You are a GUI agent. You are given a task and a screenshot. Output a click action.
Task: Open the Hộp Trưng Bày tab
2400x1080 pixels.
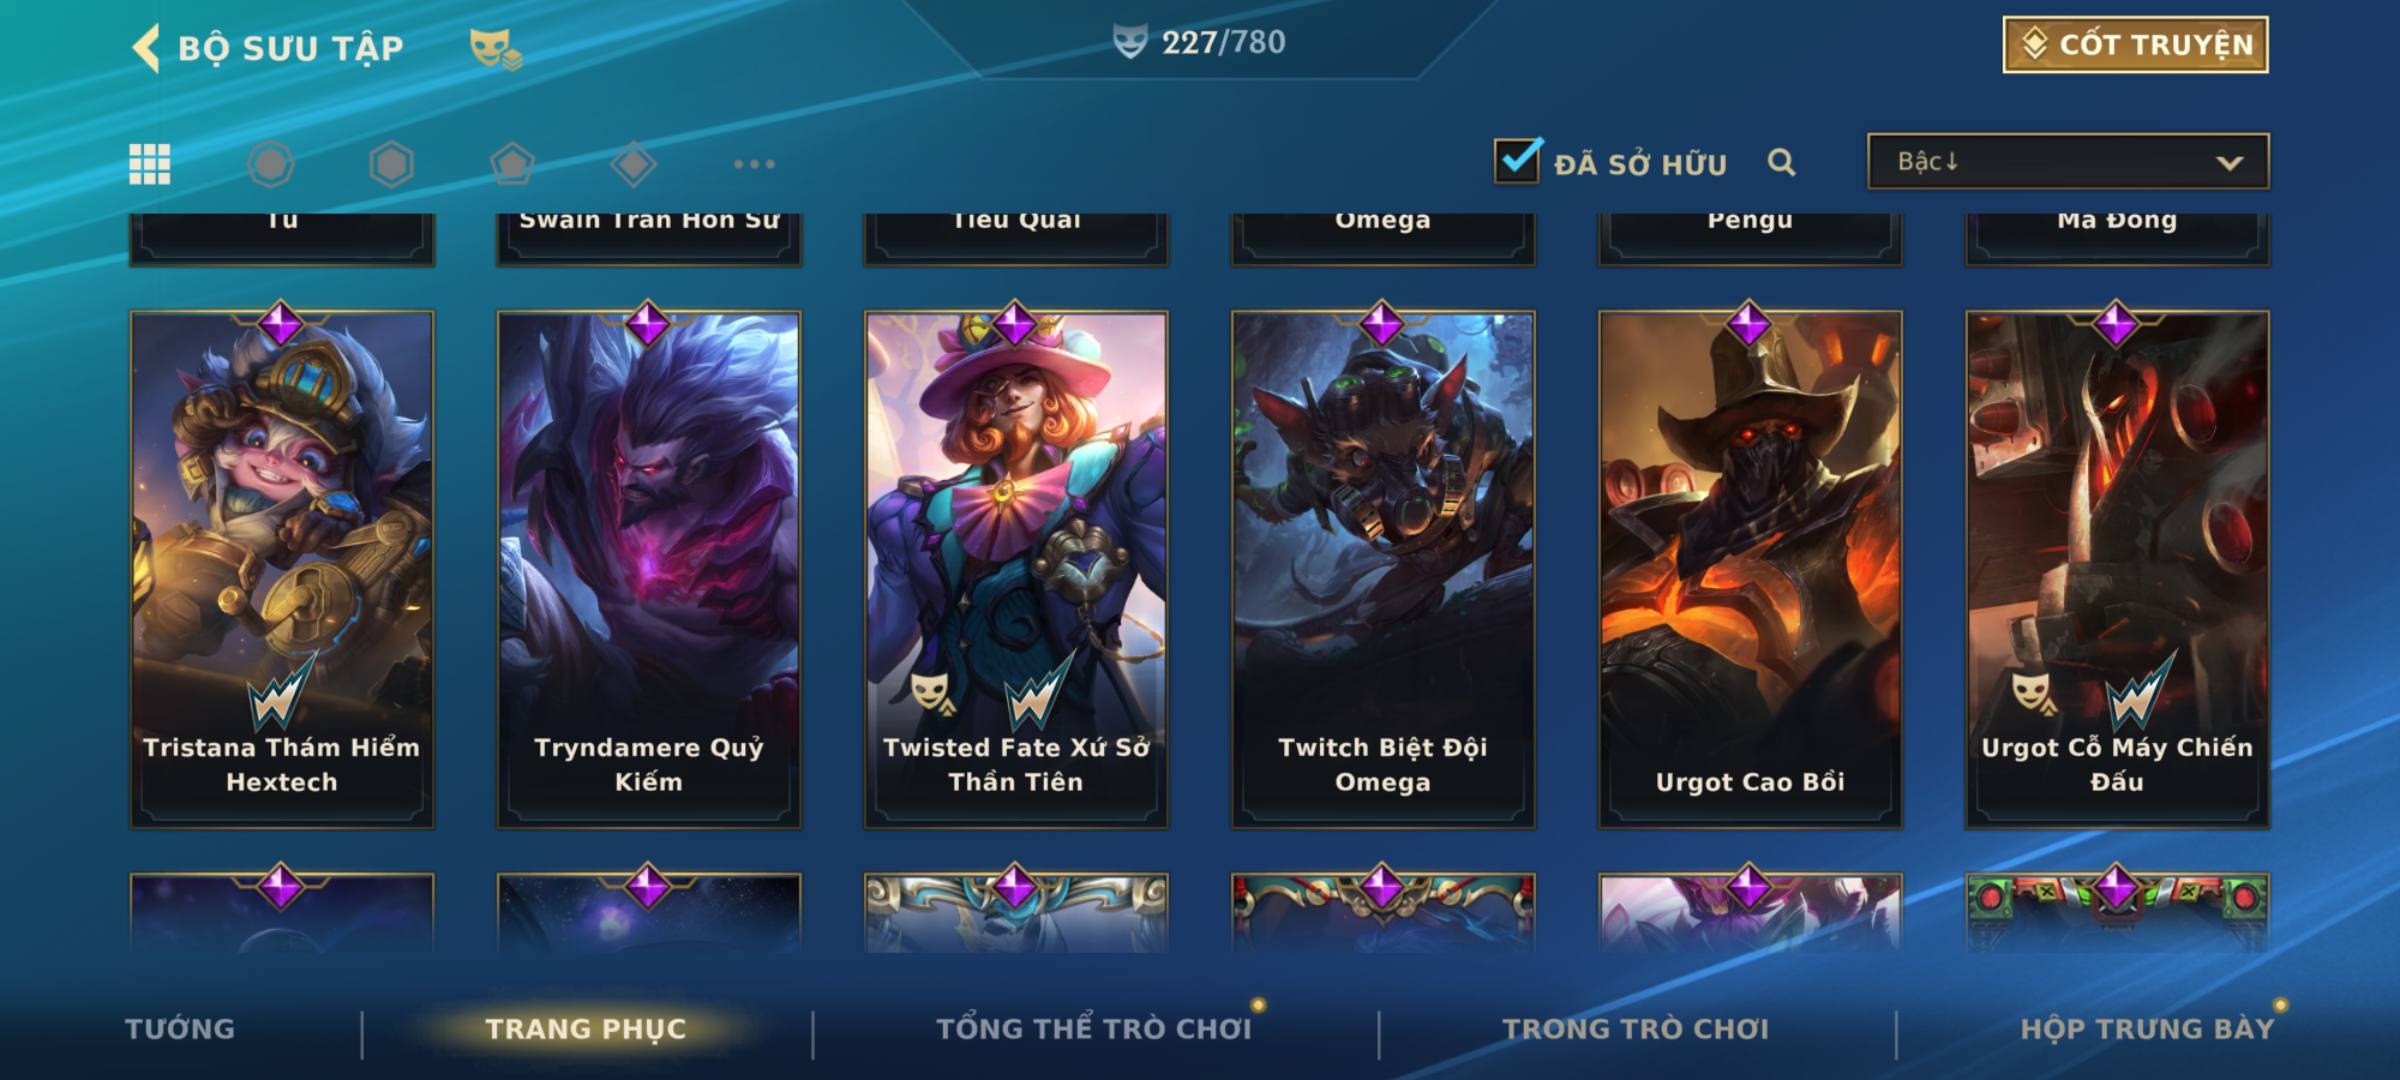click(x=2147, y=1029)
